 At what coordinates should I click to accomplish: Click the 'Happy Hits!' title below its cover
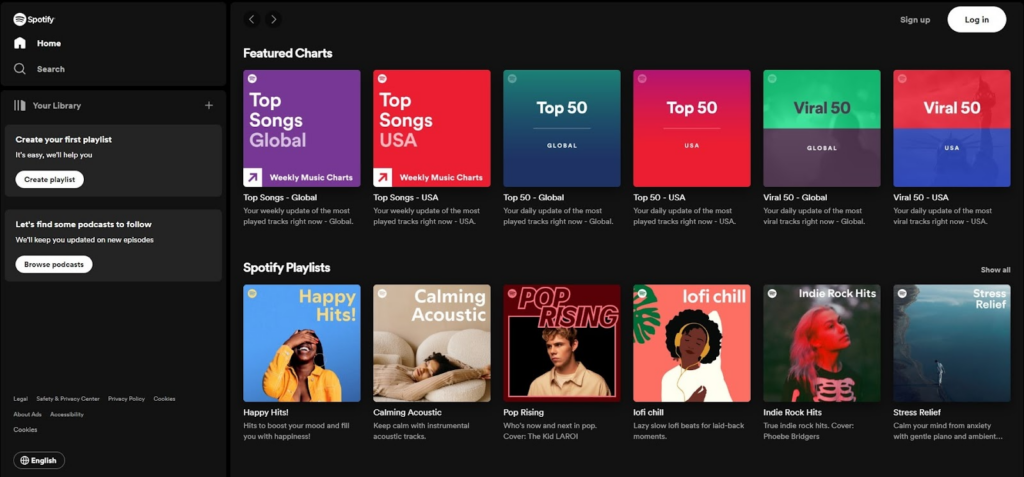click(266, 412)
